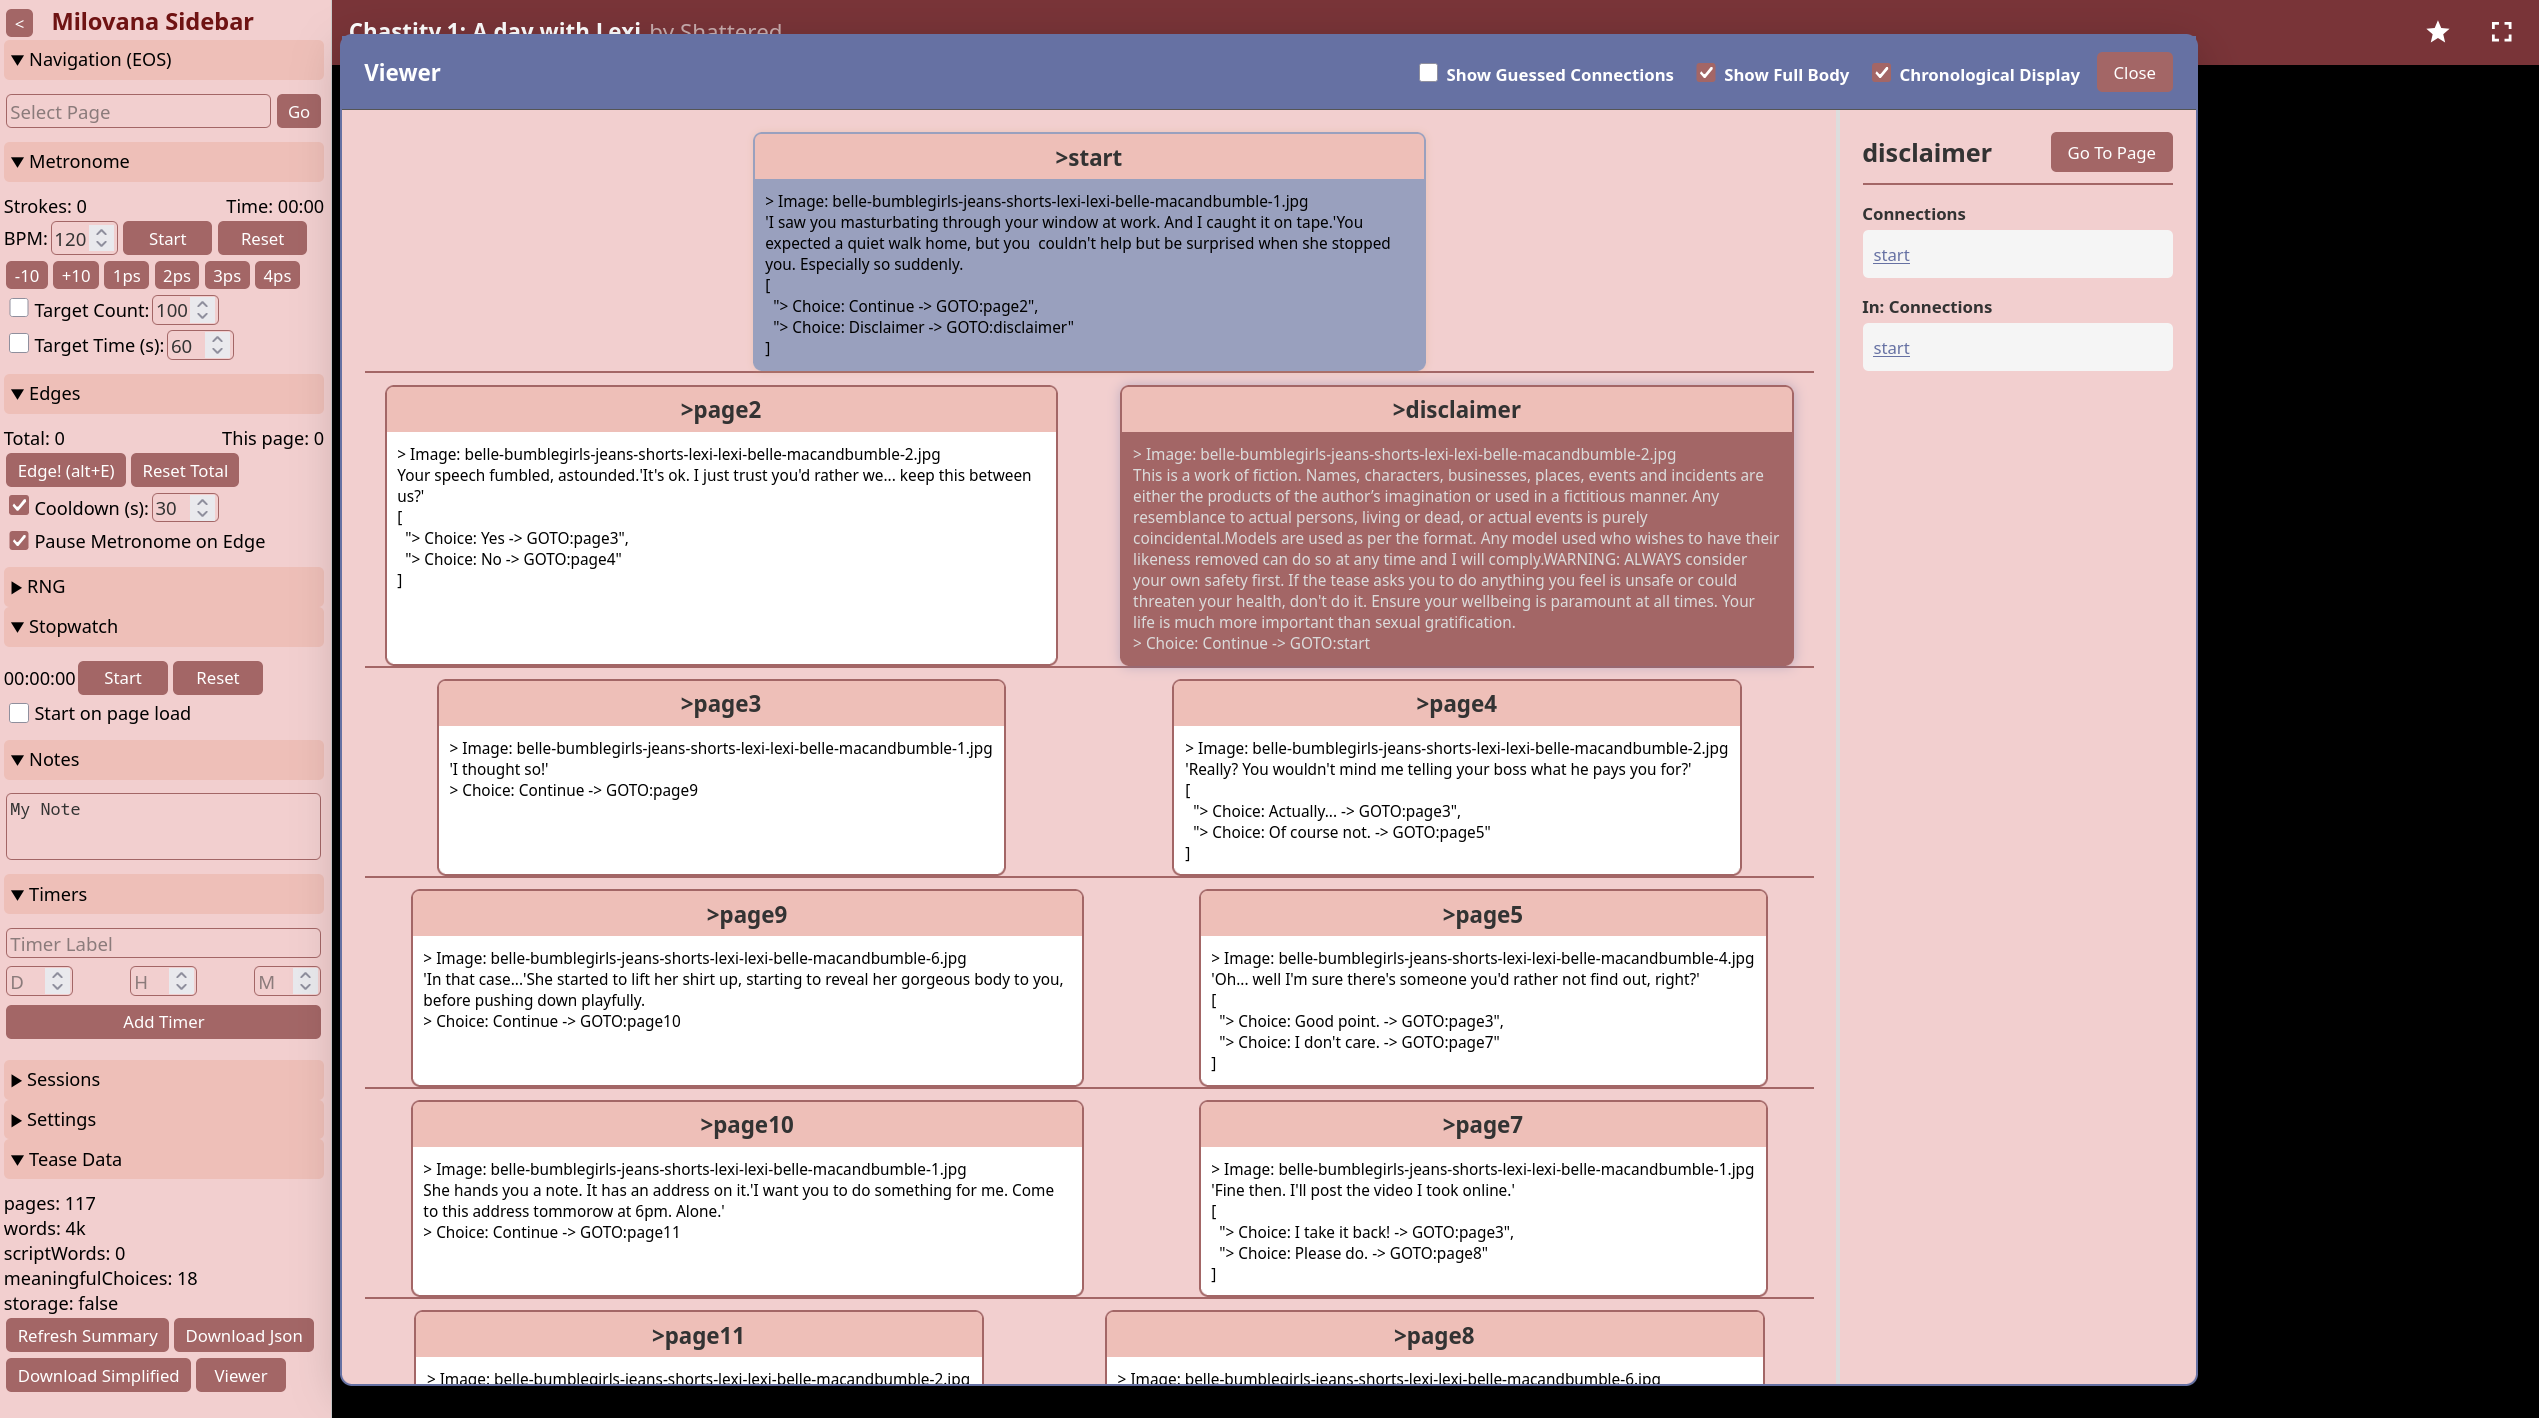Click Refresh Summary button
This screenshot has height=1418, width=2539.
88,1336
